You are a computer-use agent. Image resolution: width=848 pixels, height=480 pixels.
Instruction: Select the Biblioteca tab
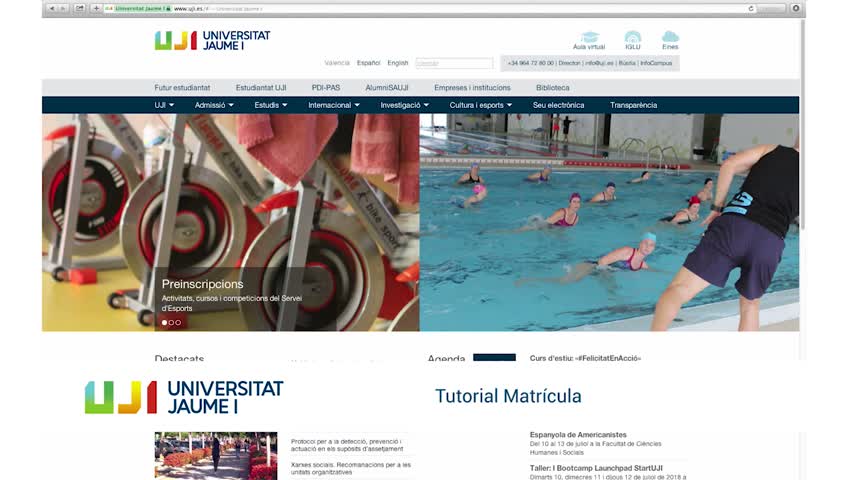(x=553, y=88)
